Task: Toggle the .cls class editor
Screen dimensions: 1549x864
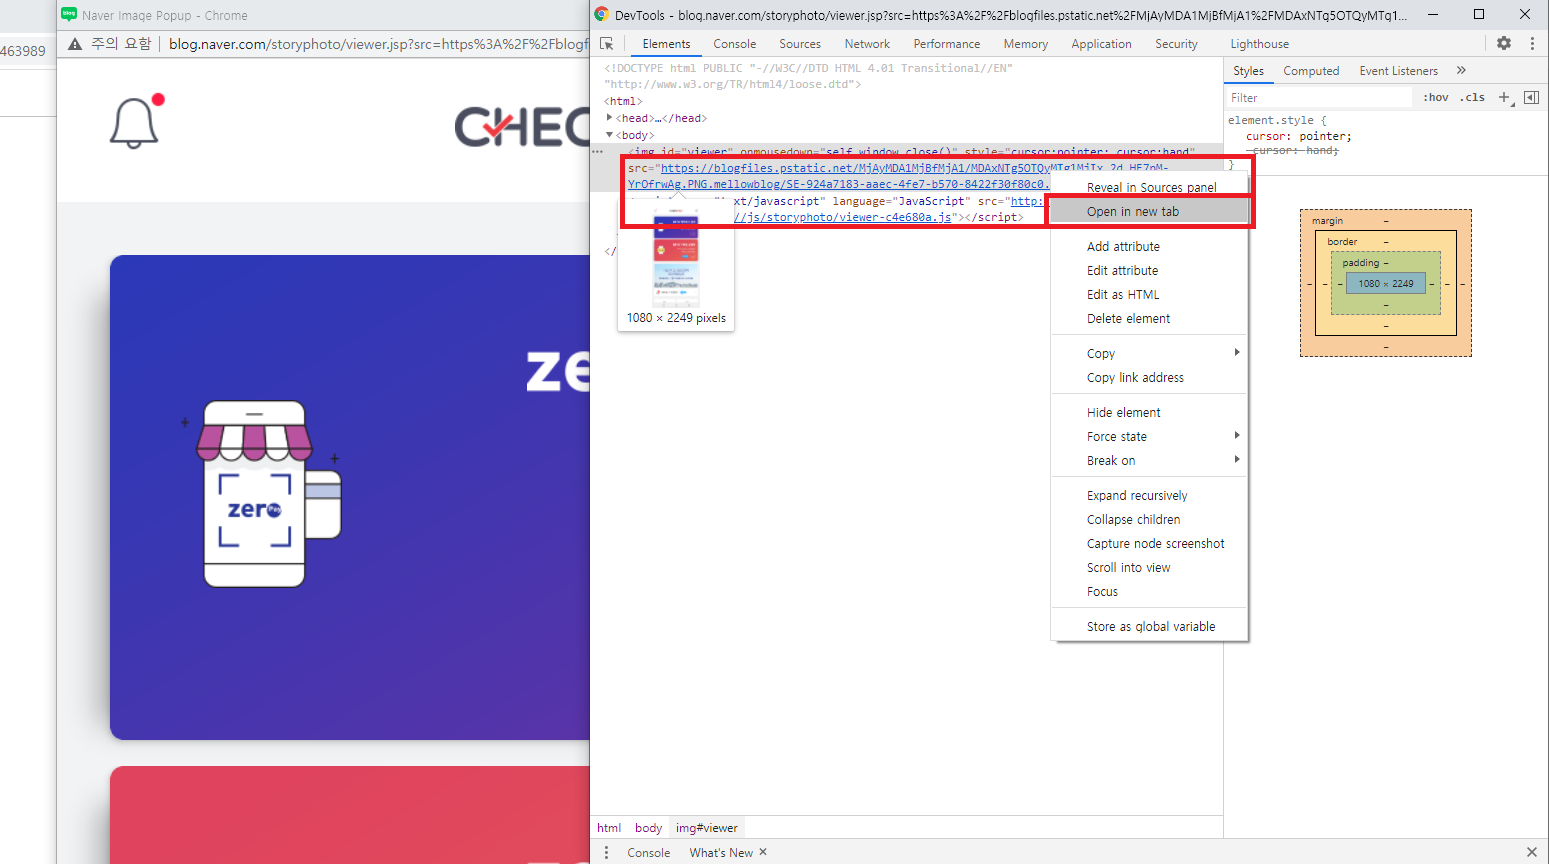Action: click(1472, 97)
